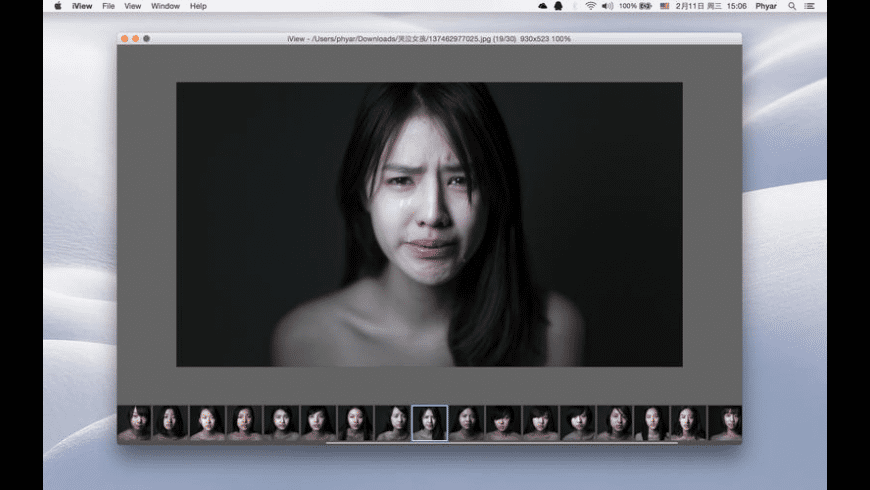Open the iView application menu
This screenshot has height=490, width=870.
82,6
